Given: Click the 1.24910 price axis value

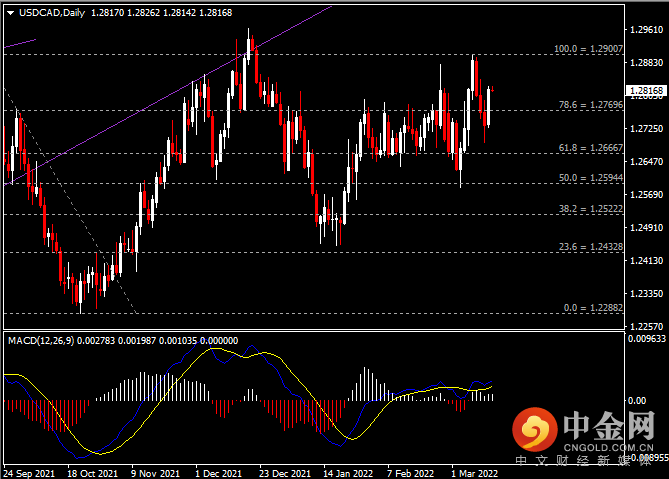Looking at the screenshot, I should (646, 227).
